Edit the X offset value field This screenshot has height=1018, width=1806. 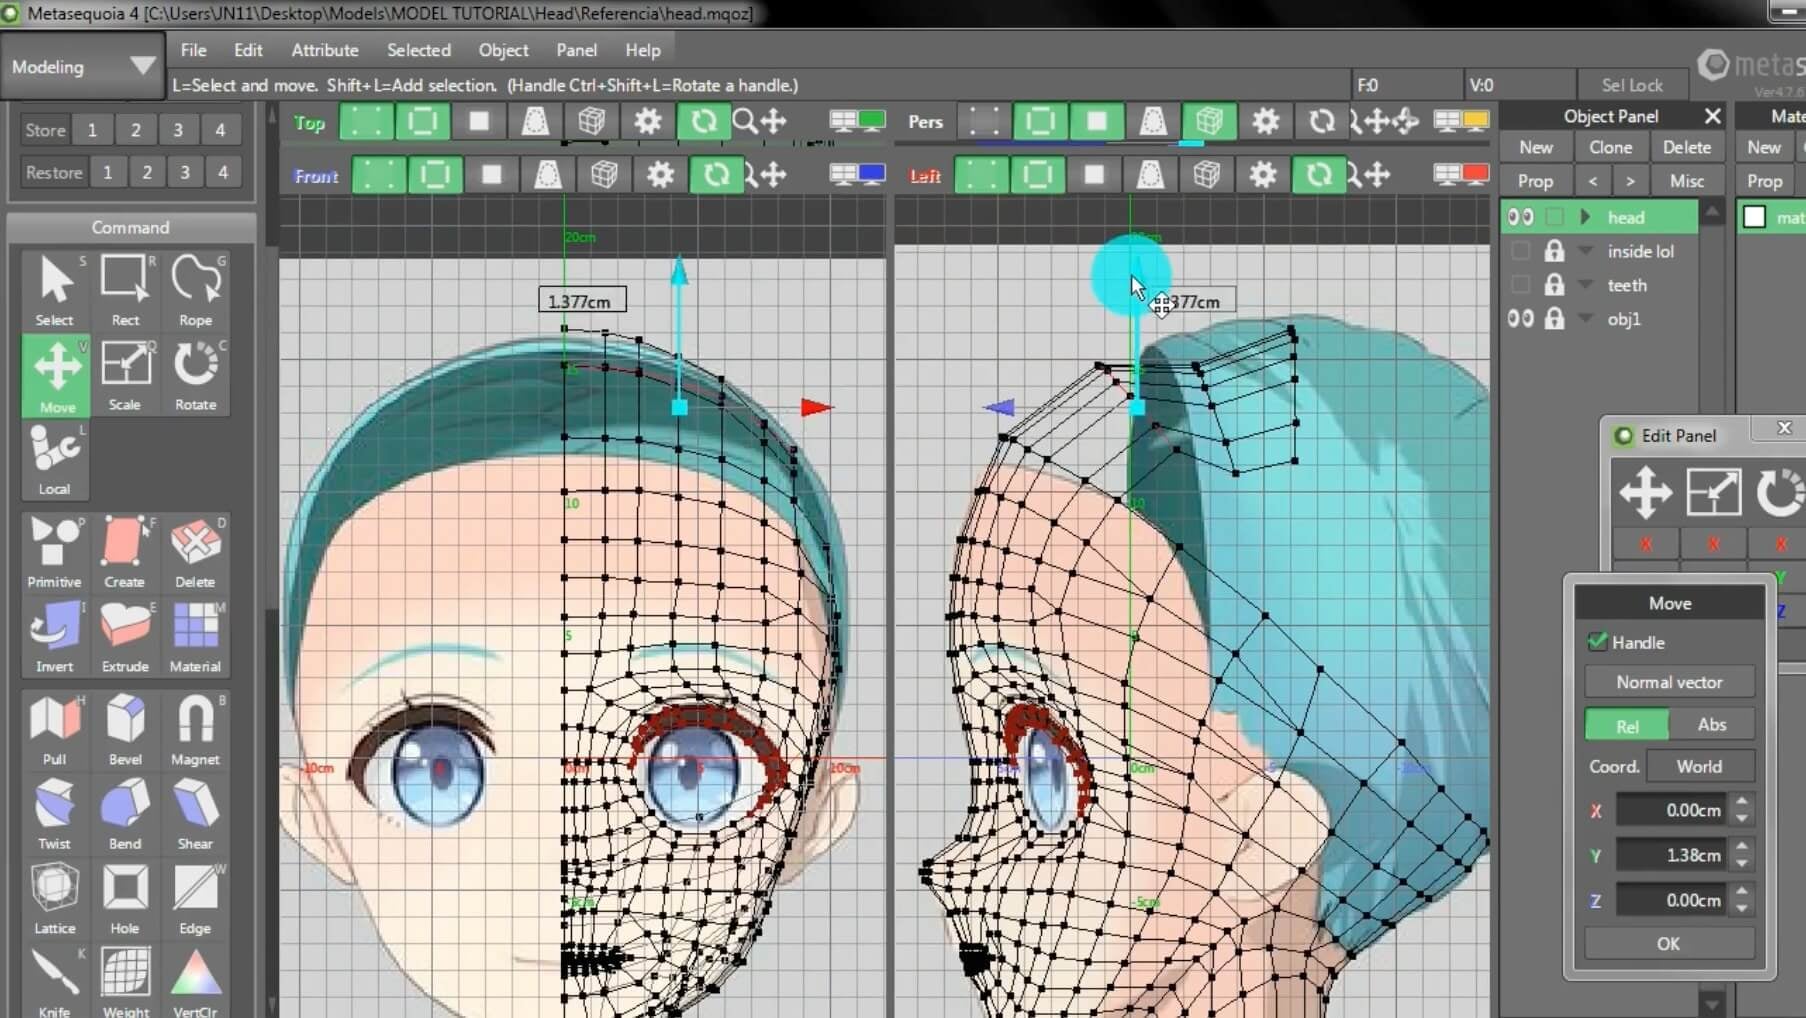point(1671,810)
